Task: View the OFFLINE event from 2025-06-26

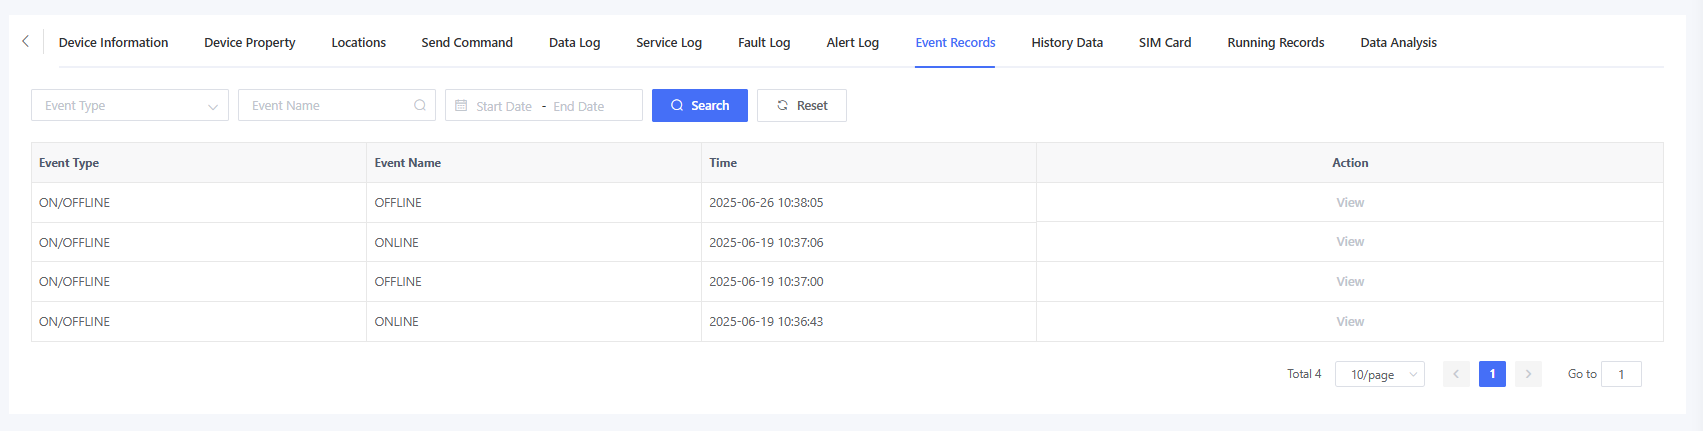Action: tap(1349, 202)
